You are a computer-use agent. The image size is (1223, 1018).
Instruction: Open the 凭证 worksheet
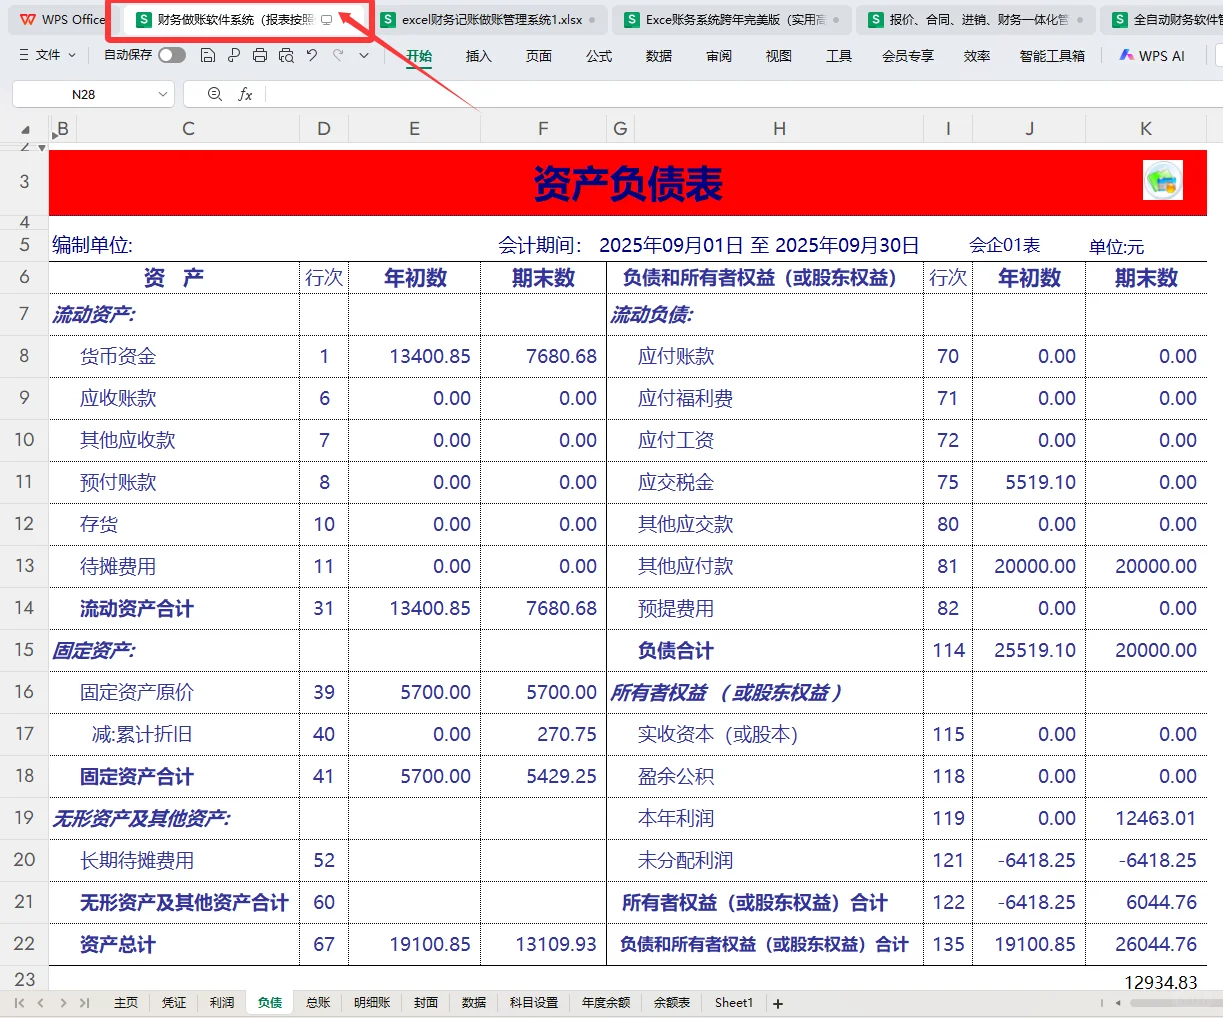[174, 1001]
